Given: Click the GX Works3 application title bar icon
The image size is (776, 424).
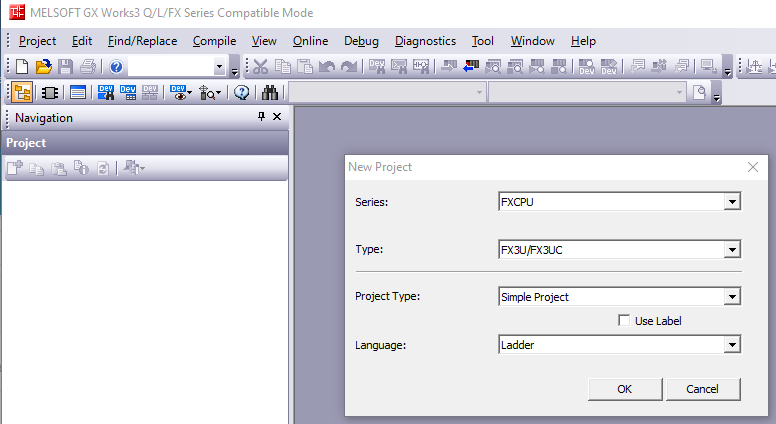Looking at the screenshot, I should (17, 12).
